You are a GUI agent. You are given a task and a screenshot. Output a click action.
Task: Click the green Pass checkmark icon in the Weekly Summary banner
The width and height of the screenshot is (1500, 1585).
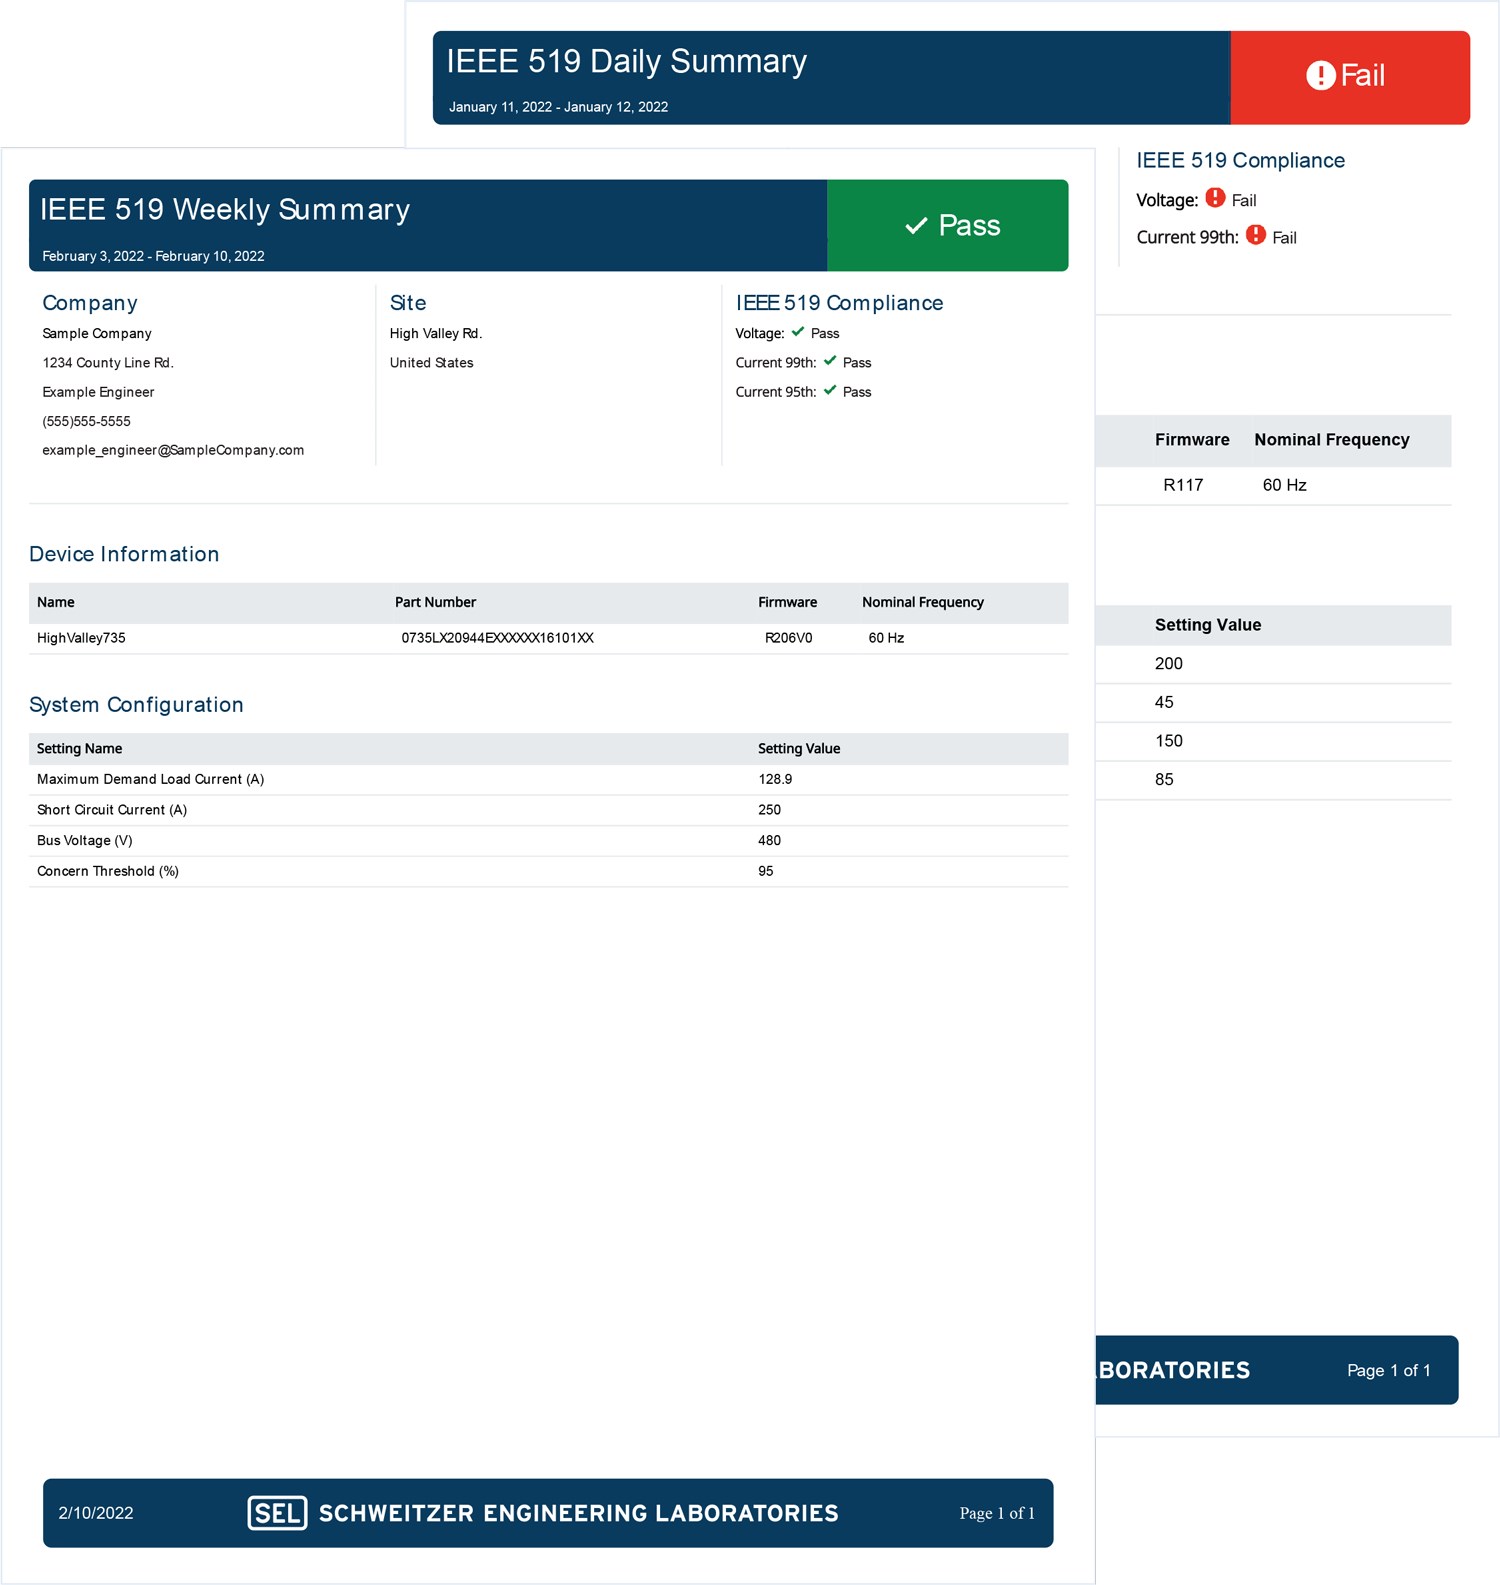[916, 226]
